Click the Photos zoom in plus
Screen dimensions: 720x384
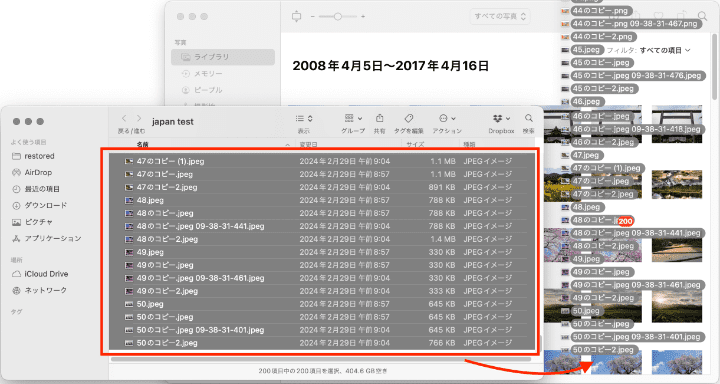(363, 17)
